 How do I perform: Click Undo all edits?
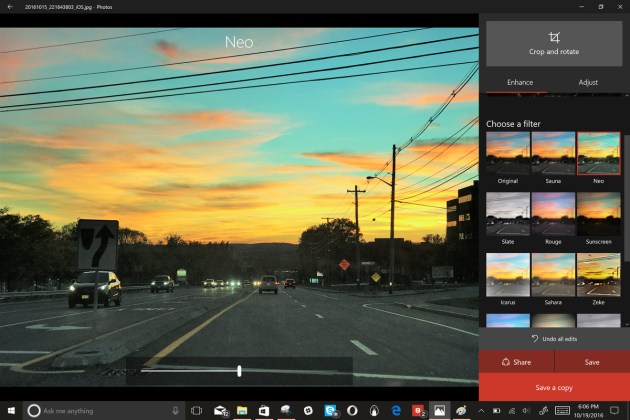coord(554,339)
